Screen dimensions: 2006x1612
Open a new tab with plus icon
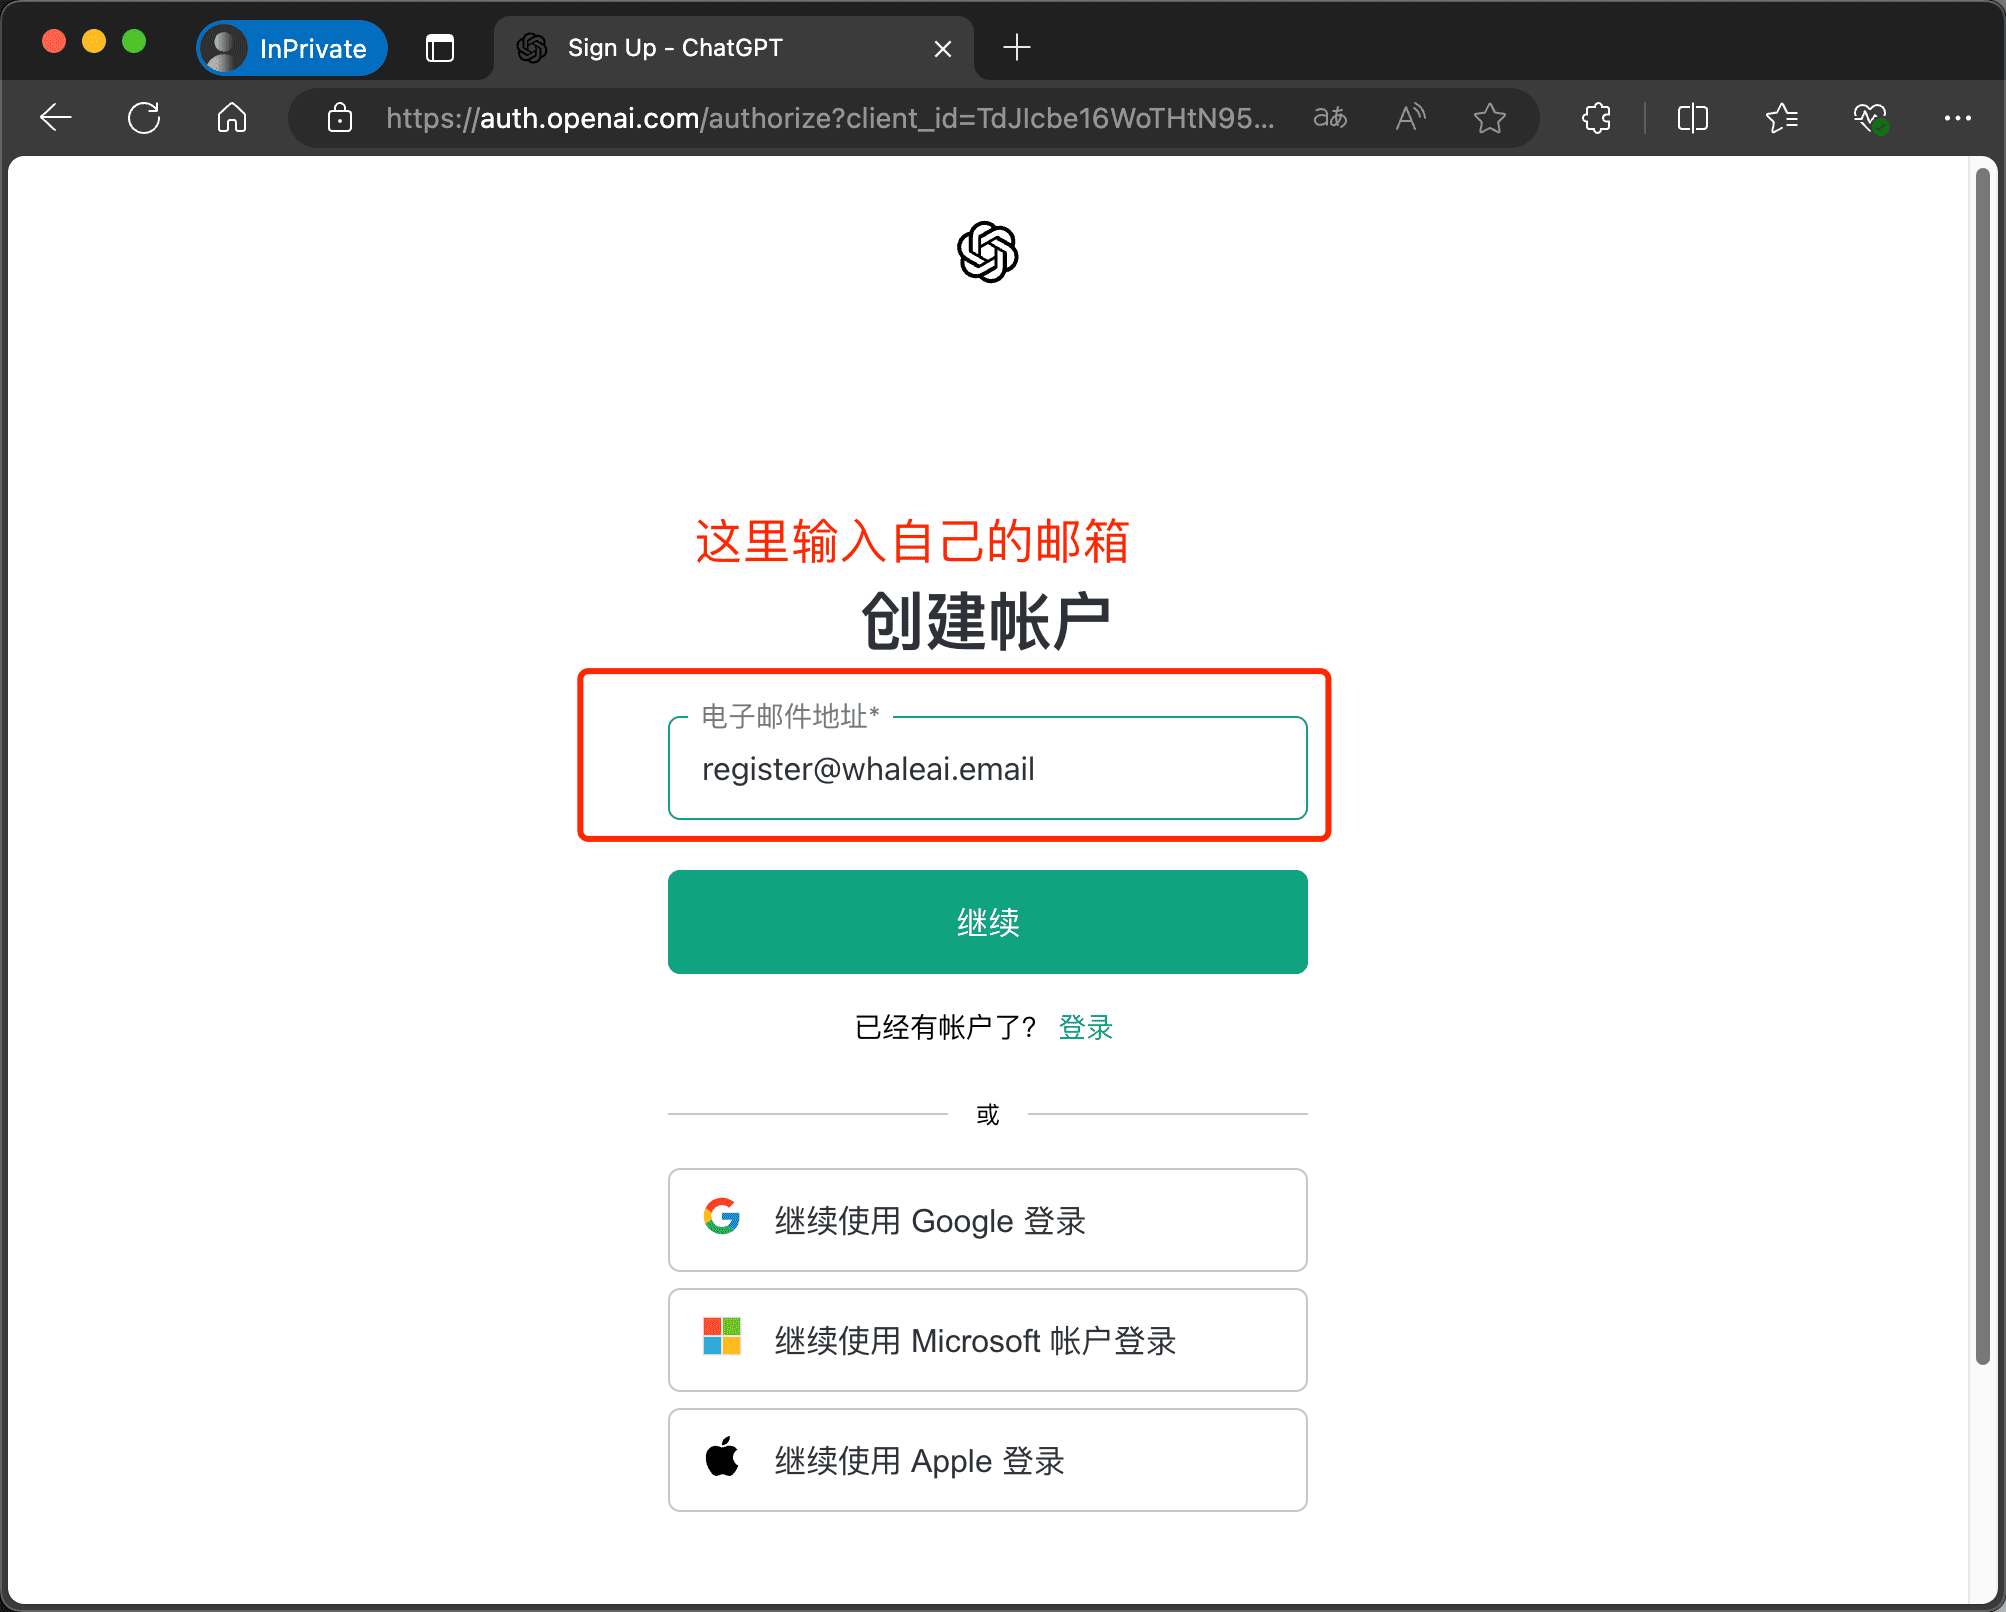tap(1017, 47)
